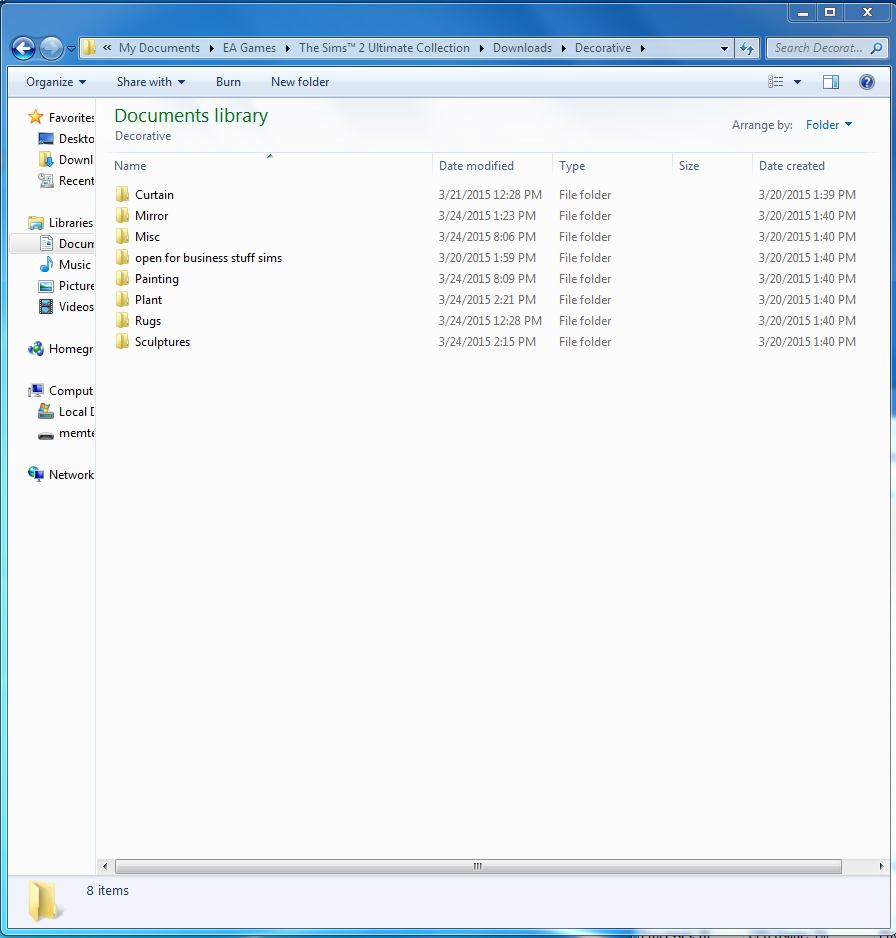Expand the Organize dropdown menu

pos(56,82)
